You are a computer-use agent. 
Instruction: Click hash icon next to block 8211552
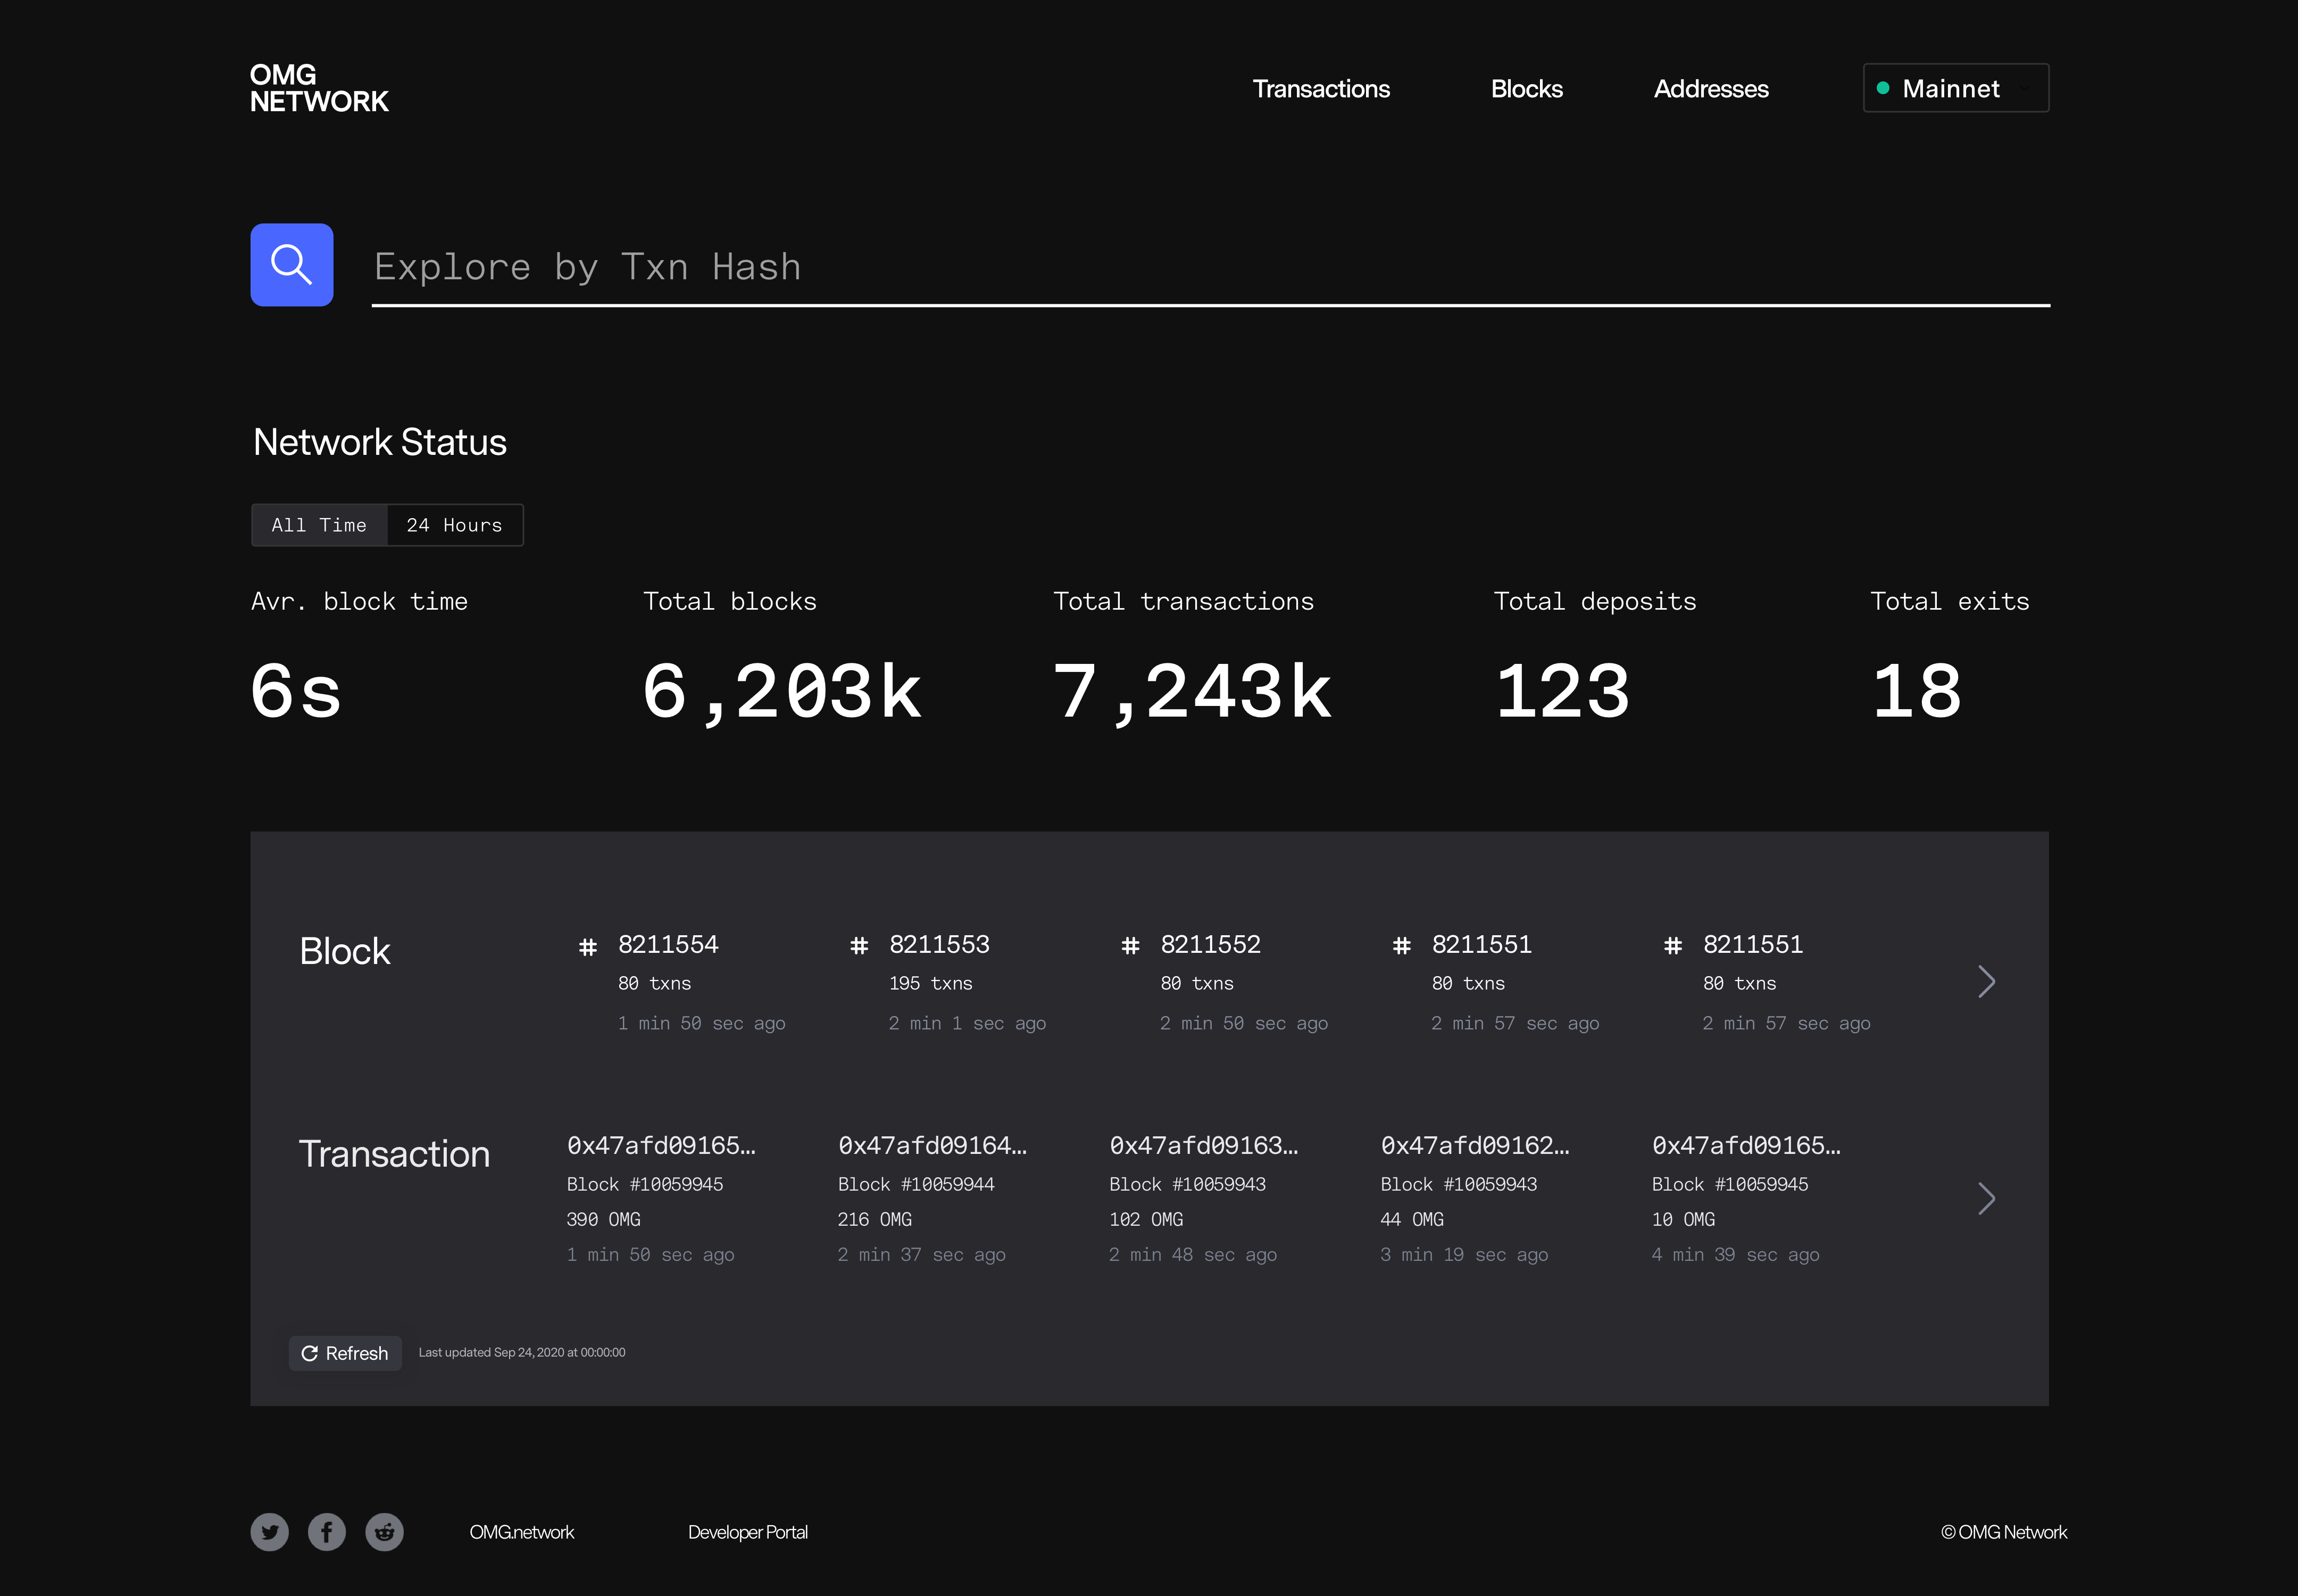1130,946
